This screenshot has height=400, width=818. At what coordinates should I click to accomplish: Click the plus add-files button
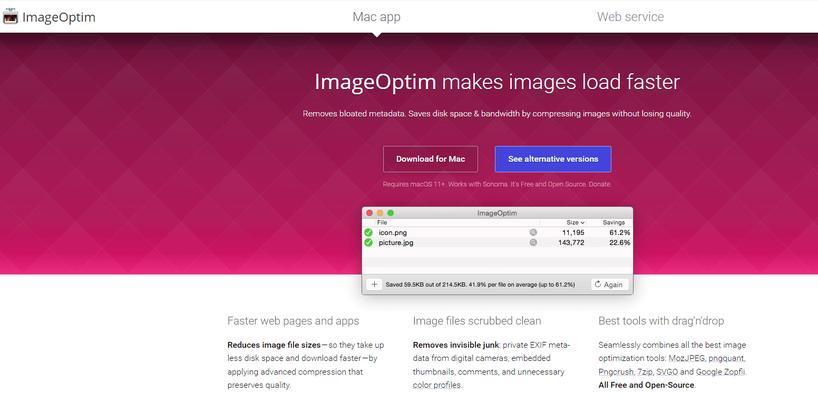[x=374, y=284]
